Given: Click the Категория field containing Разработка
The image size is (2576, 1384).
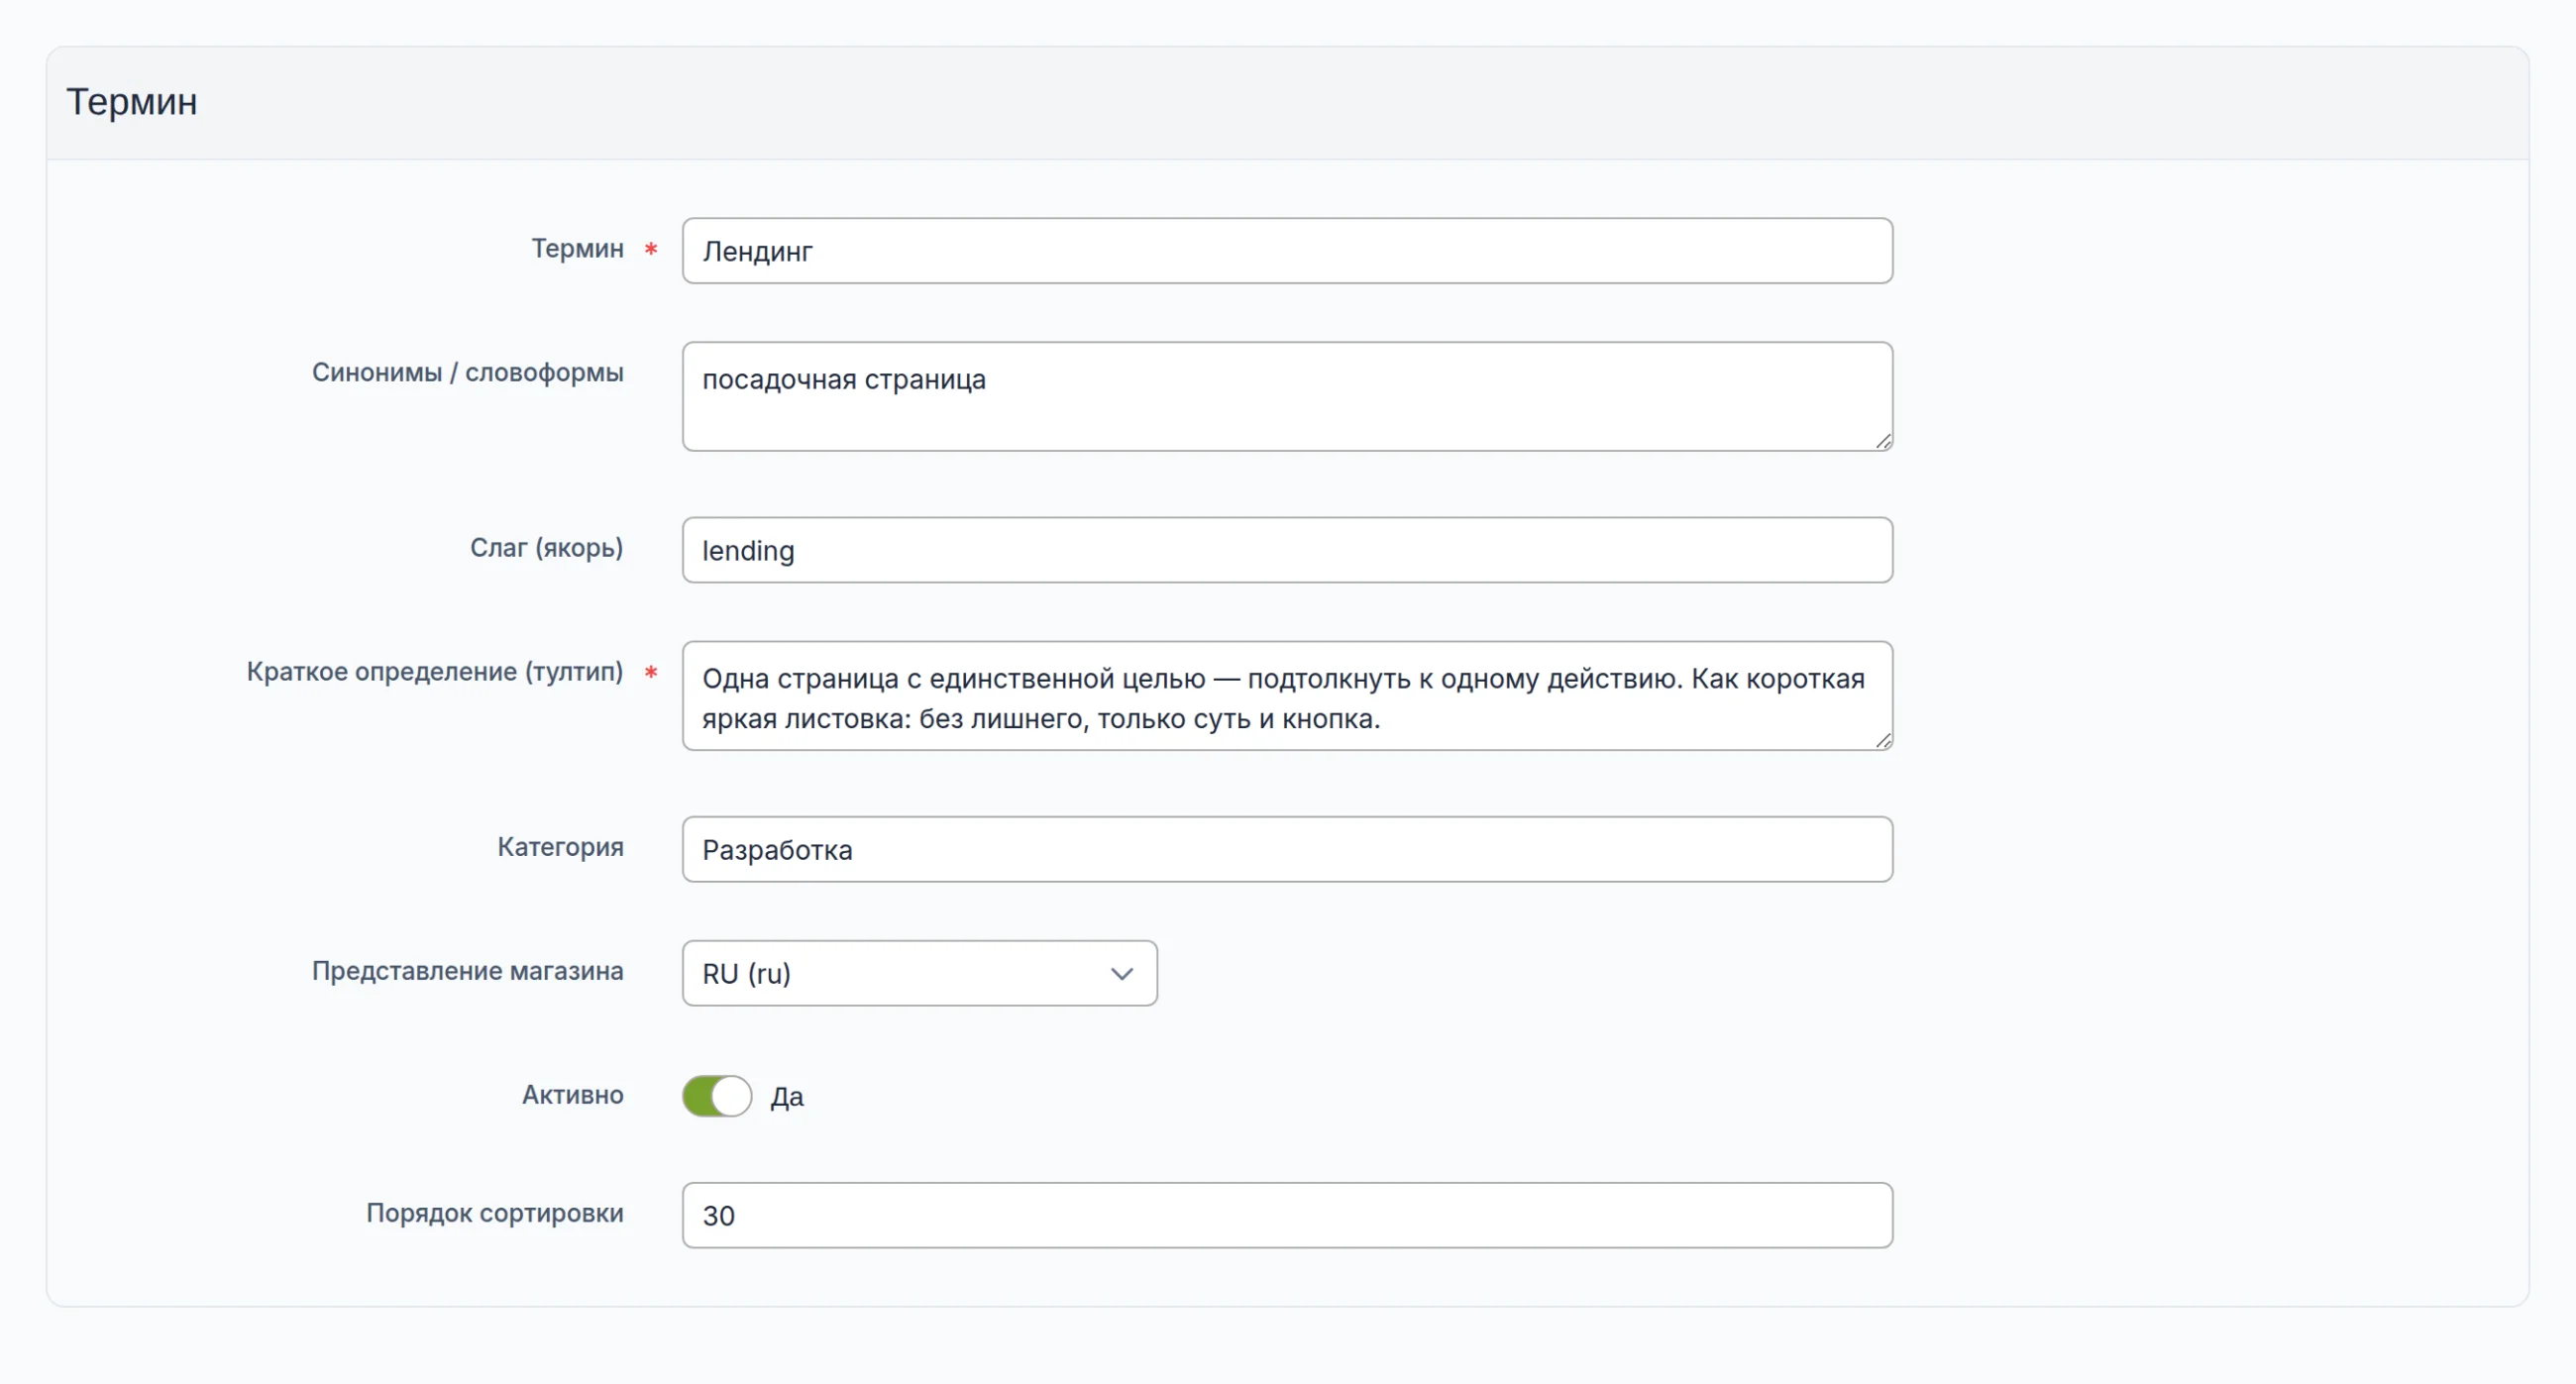Looking at the screenshot, I should point(1287,849).
